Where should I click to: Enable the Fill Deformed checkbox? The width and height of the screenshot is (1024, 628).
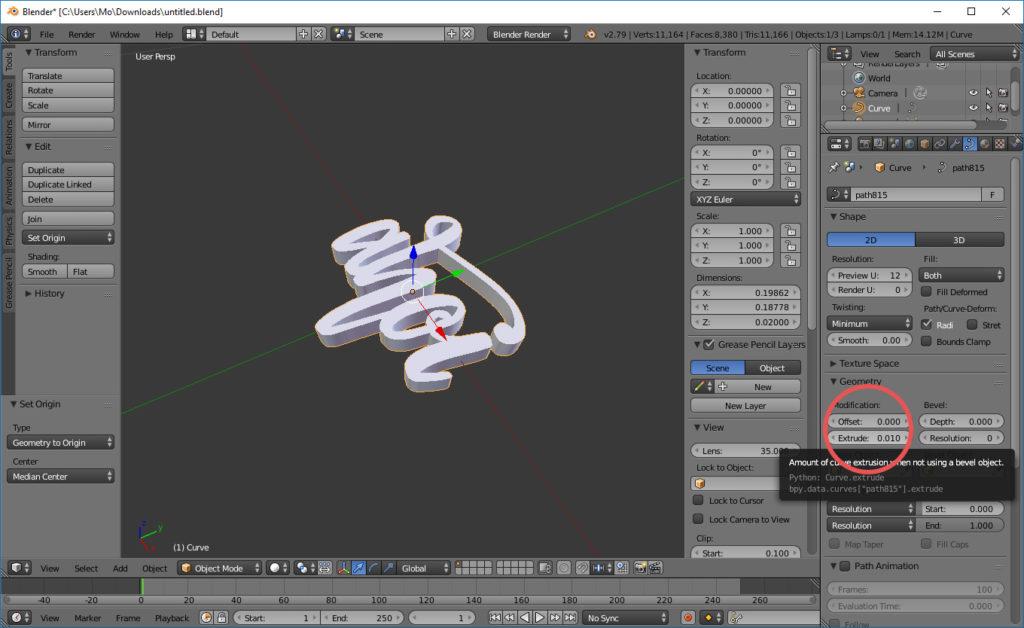[926, 291]
